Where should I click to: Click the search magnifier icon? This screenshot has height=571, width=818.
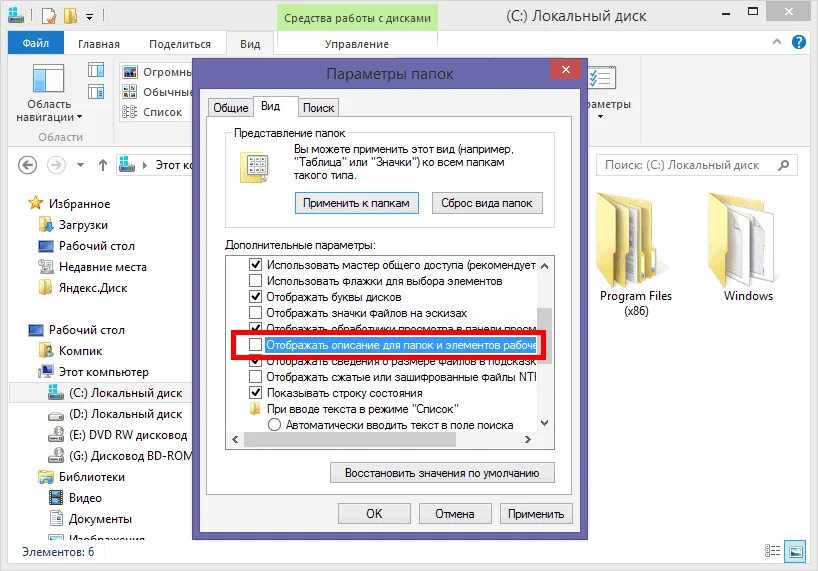pyautogui.click(x=784, y=165)
